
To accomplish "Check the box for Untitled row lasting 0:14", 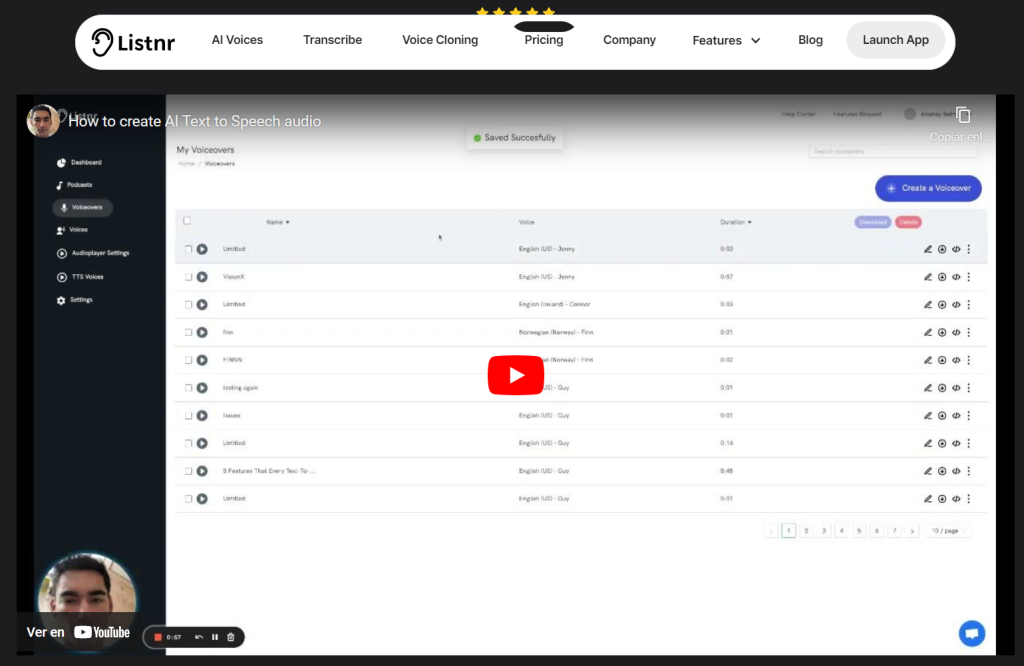I will (188, 443).
